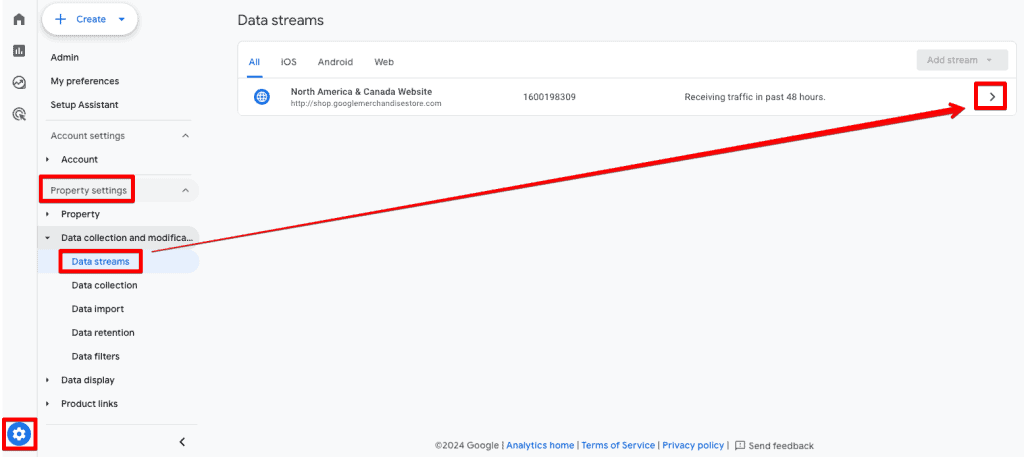Select the All tab

pyautogui.click(x=254, y=62)
